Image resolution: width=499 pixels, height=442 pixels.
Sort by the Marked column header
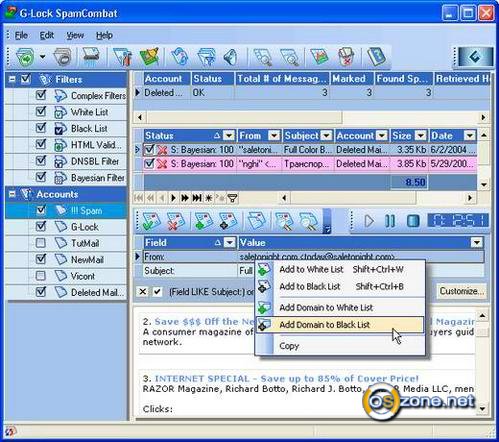[352, 79]
